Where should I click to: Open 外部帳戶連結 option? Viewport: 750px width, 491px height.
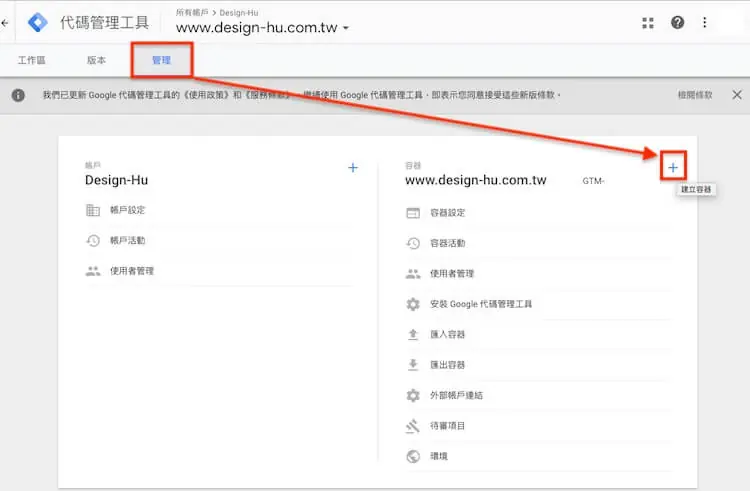point(456,395)
